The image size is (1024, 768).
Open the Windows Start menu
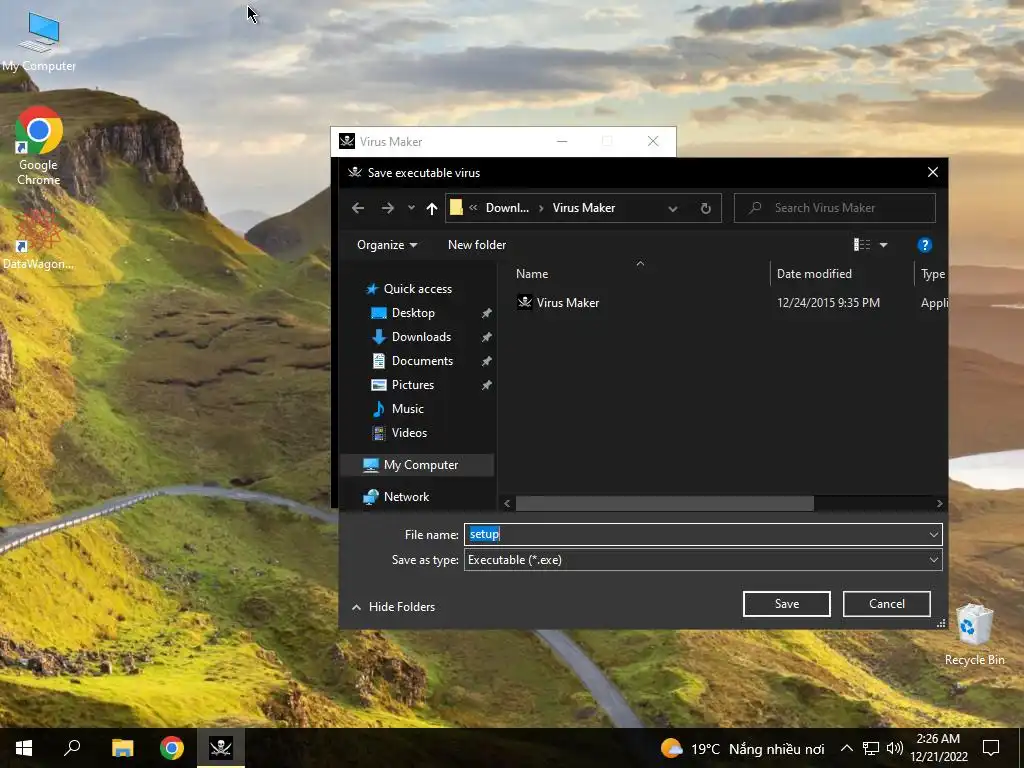[x=24, y=748]
